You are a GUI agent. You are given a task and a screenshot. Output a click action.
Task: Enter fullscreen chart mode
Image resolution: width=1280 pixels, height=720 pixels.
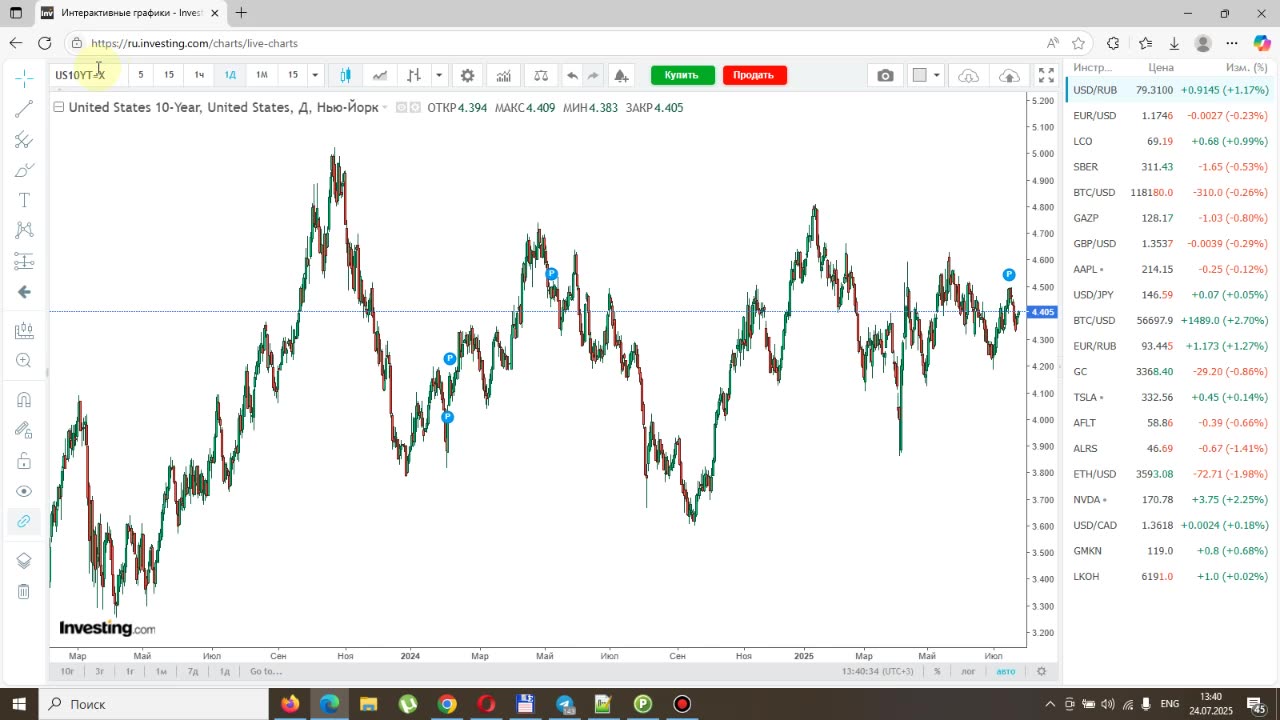point(1046,75)
